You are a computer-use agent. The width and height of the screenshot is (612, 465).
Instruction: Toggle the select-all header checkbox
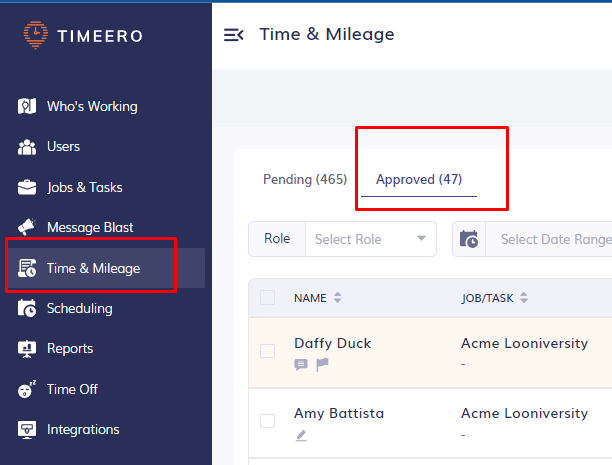[x=267, y=298]
